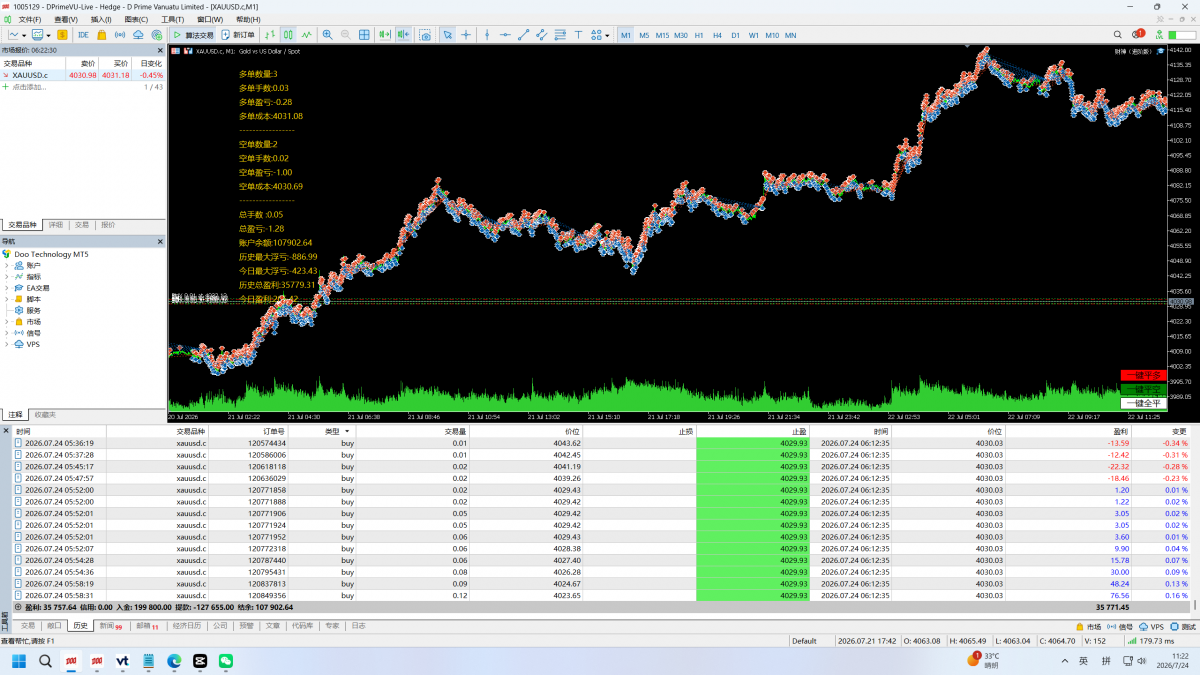Switch chart to candlestick display icon
The width and height of the screenshot is (1200, 675).
tap(287, 35)
